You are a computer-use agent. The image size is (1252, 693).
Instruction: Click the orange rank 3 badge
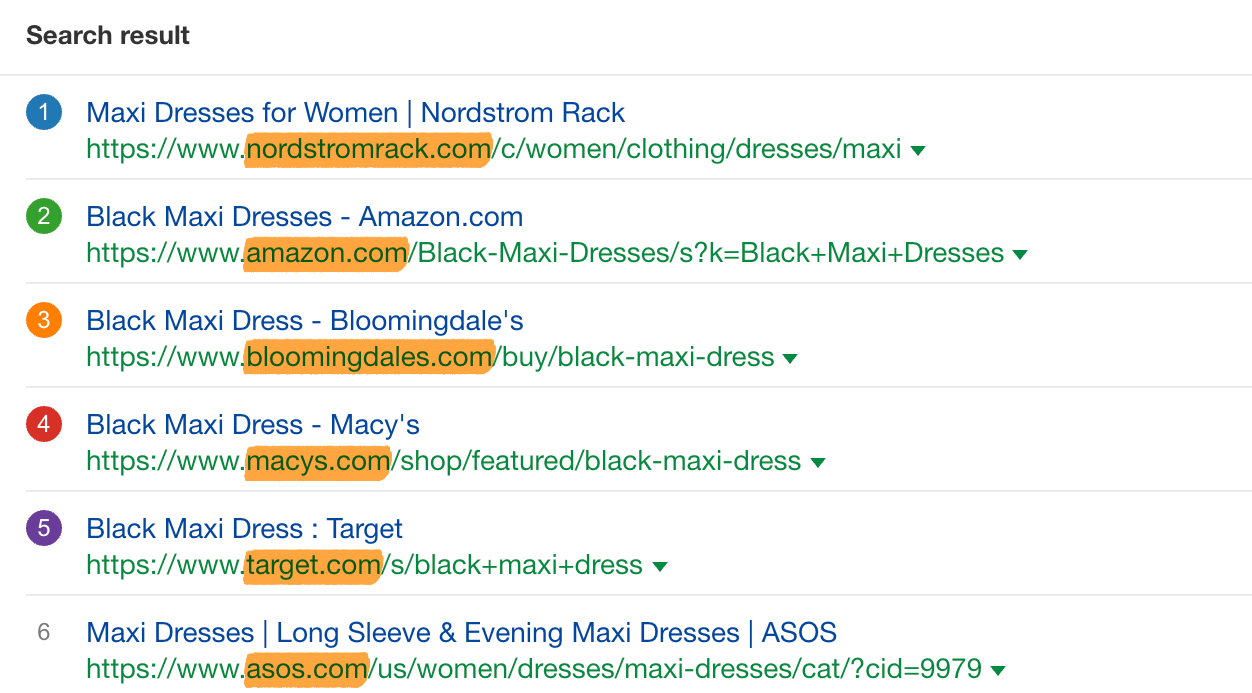tap(44, 320)
